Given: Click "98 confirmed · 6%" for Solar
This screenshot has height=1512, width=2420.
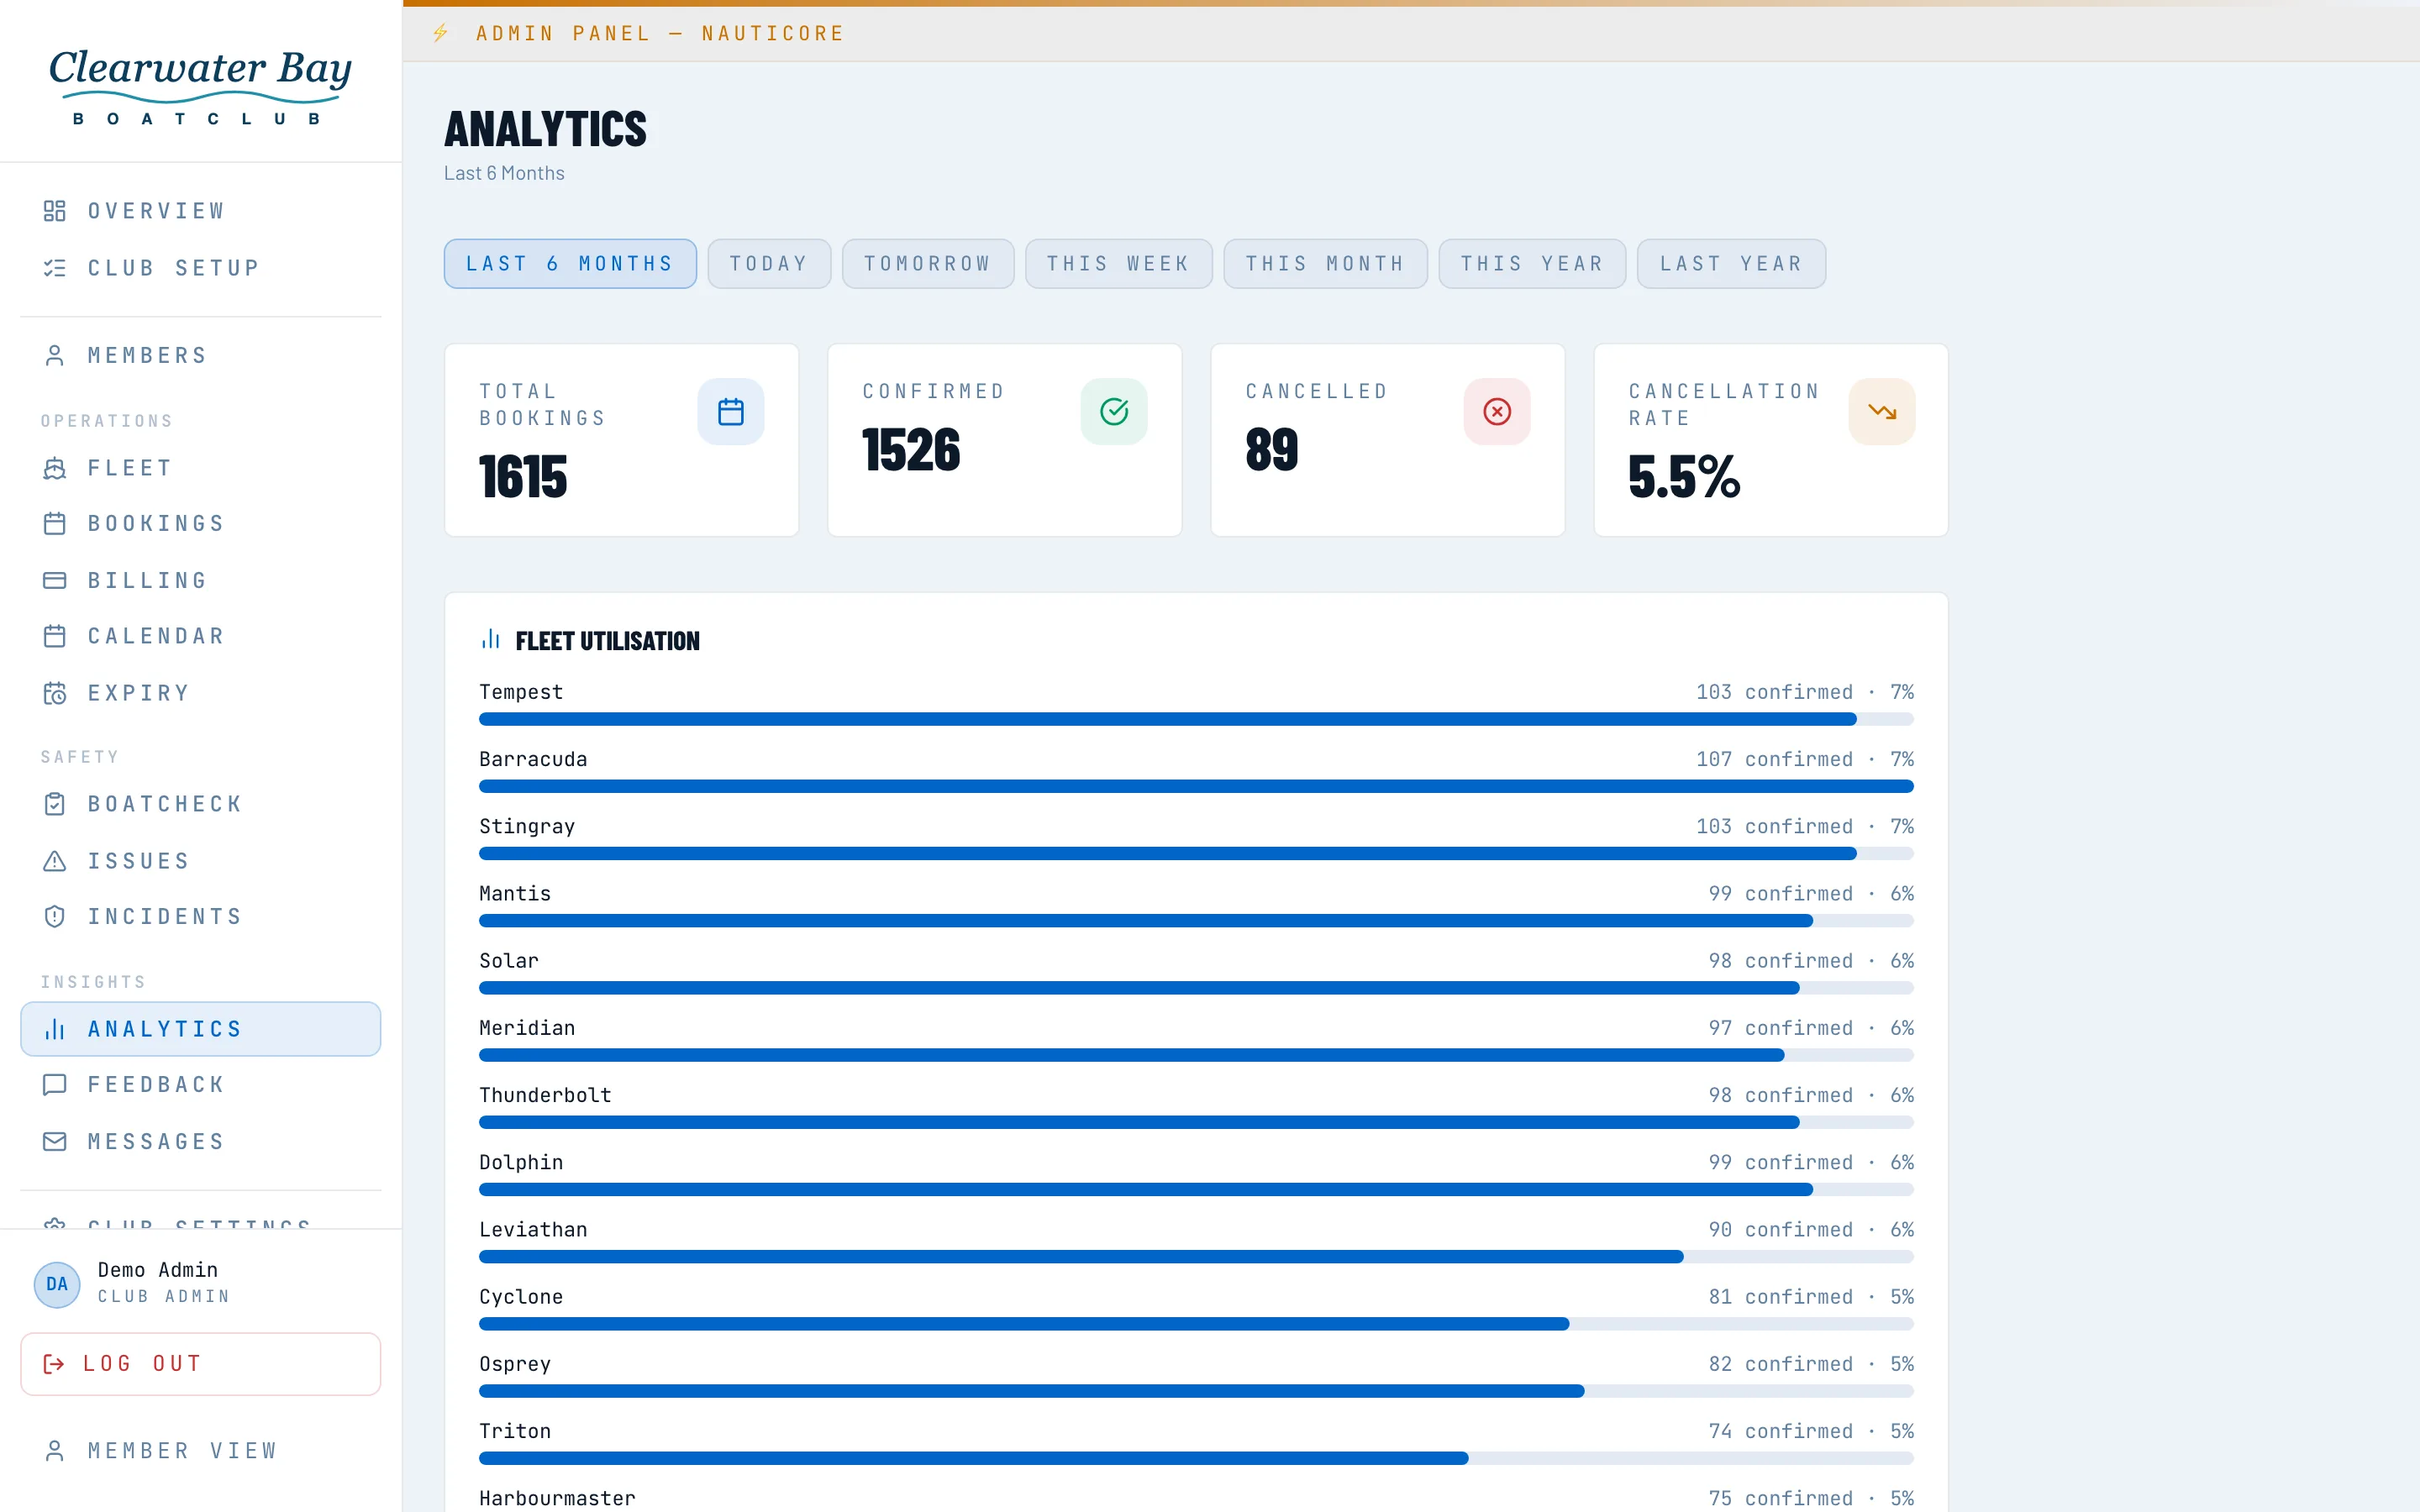Looking at the screenshot, I should tap(1811, 961).
